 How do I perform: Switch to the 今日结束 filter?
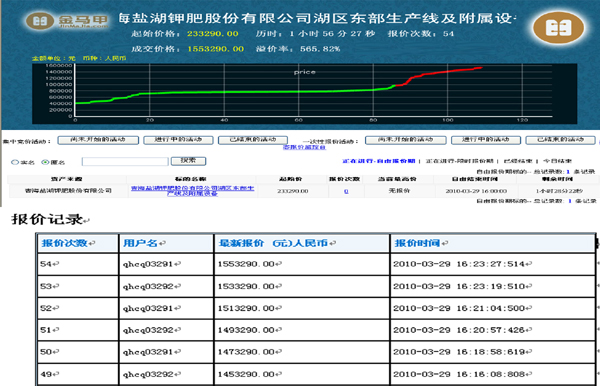[558, 161]
